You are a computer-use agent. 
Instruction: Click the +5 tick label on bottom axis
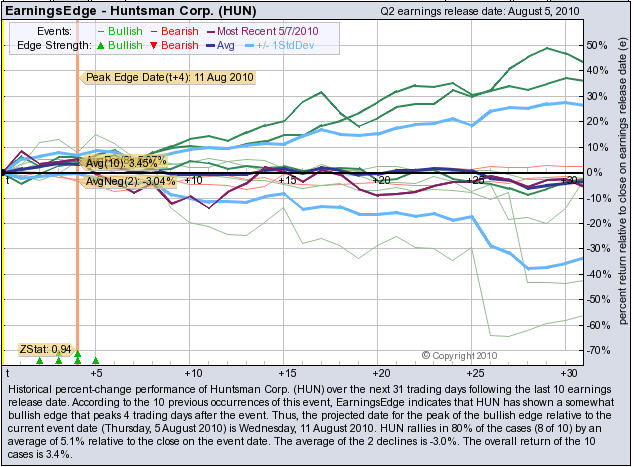pyautogui.click(x=96, y=373)
